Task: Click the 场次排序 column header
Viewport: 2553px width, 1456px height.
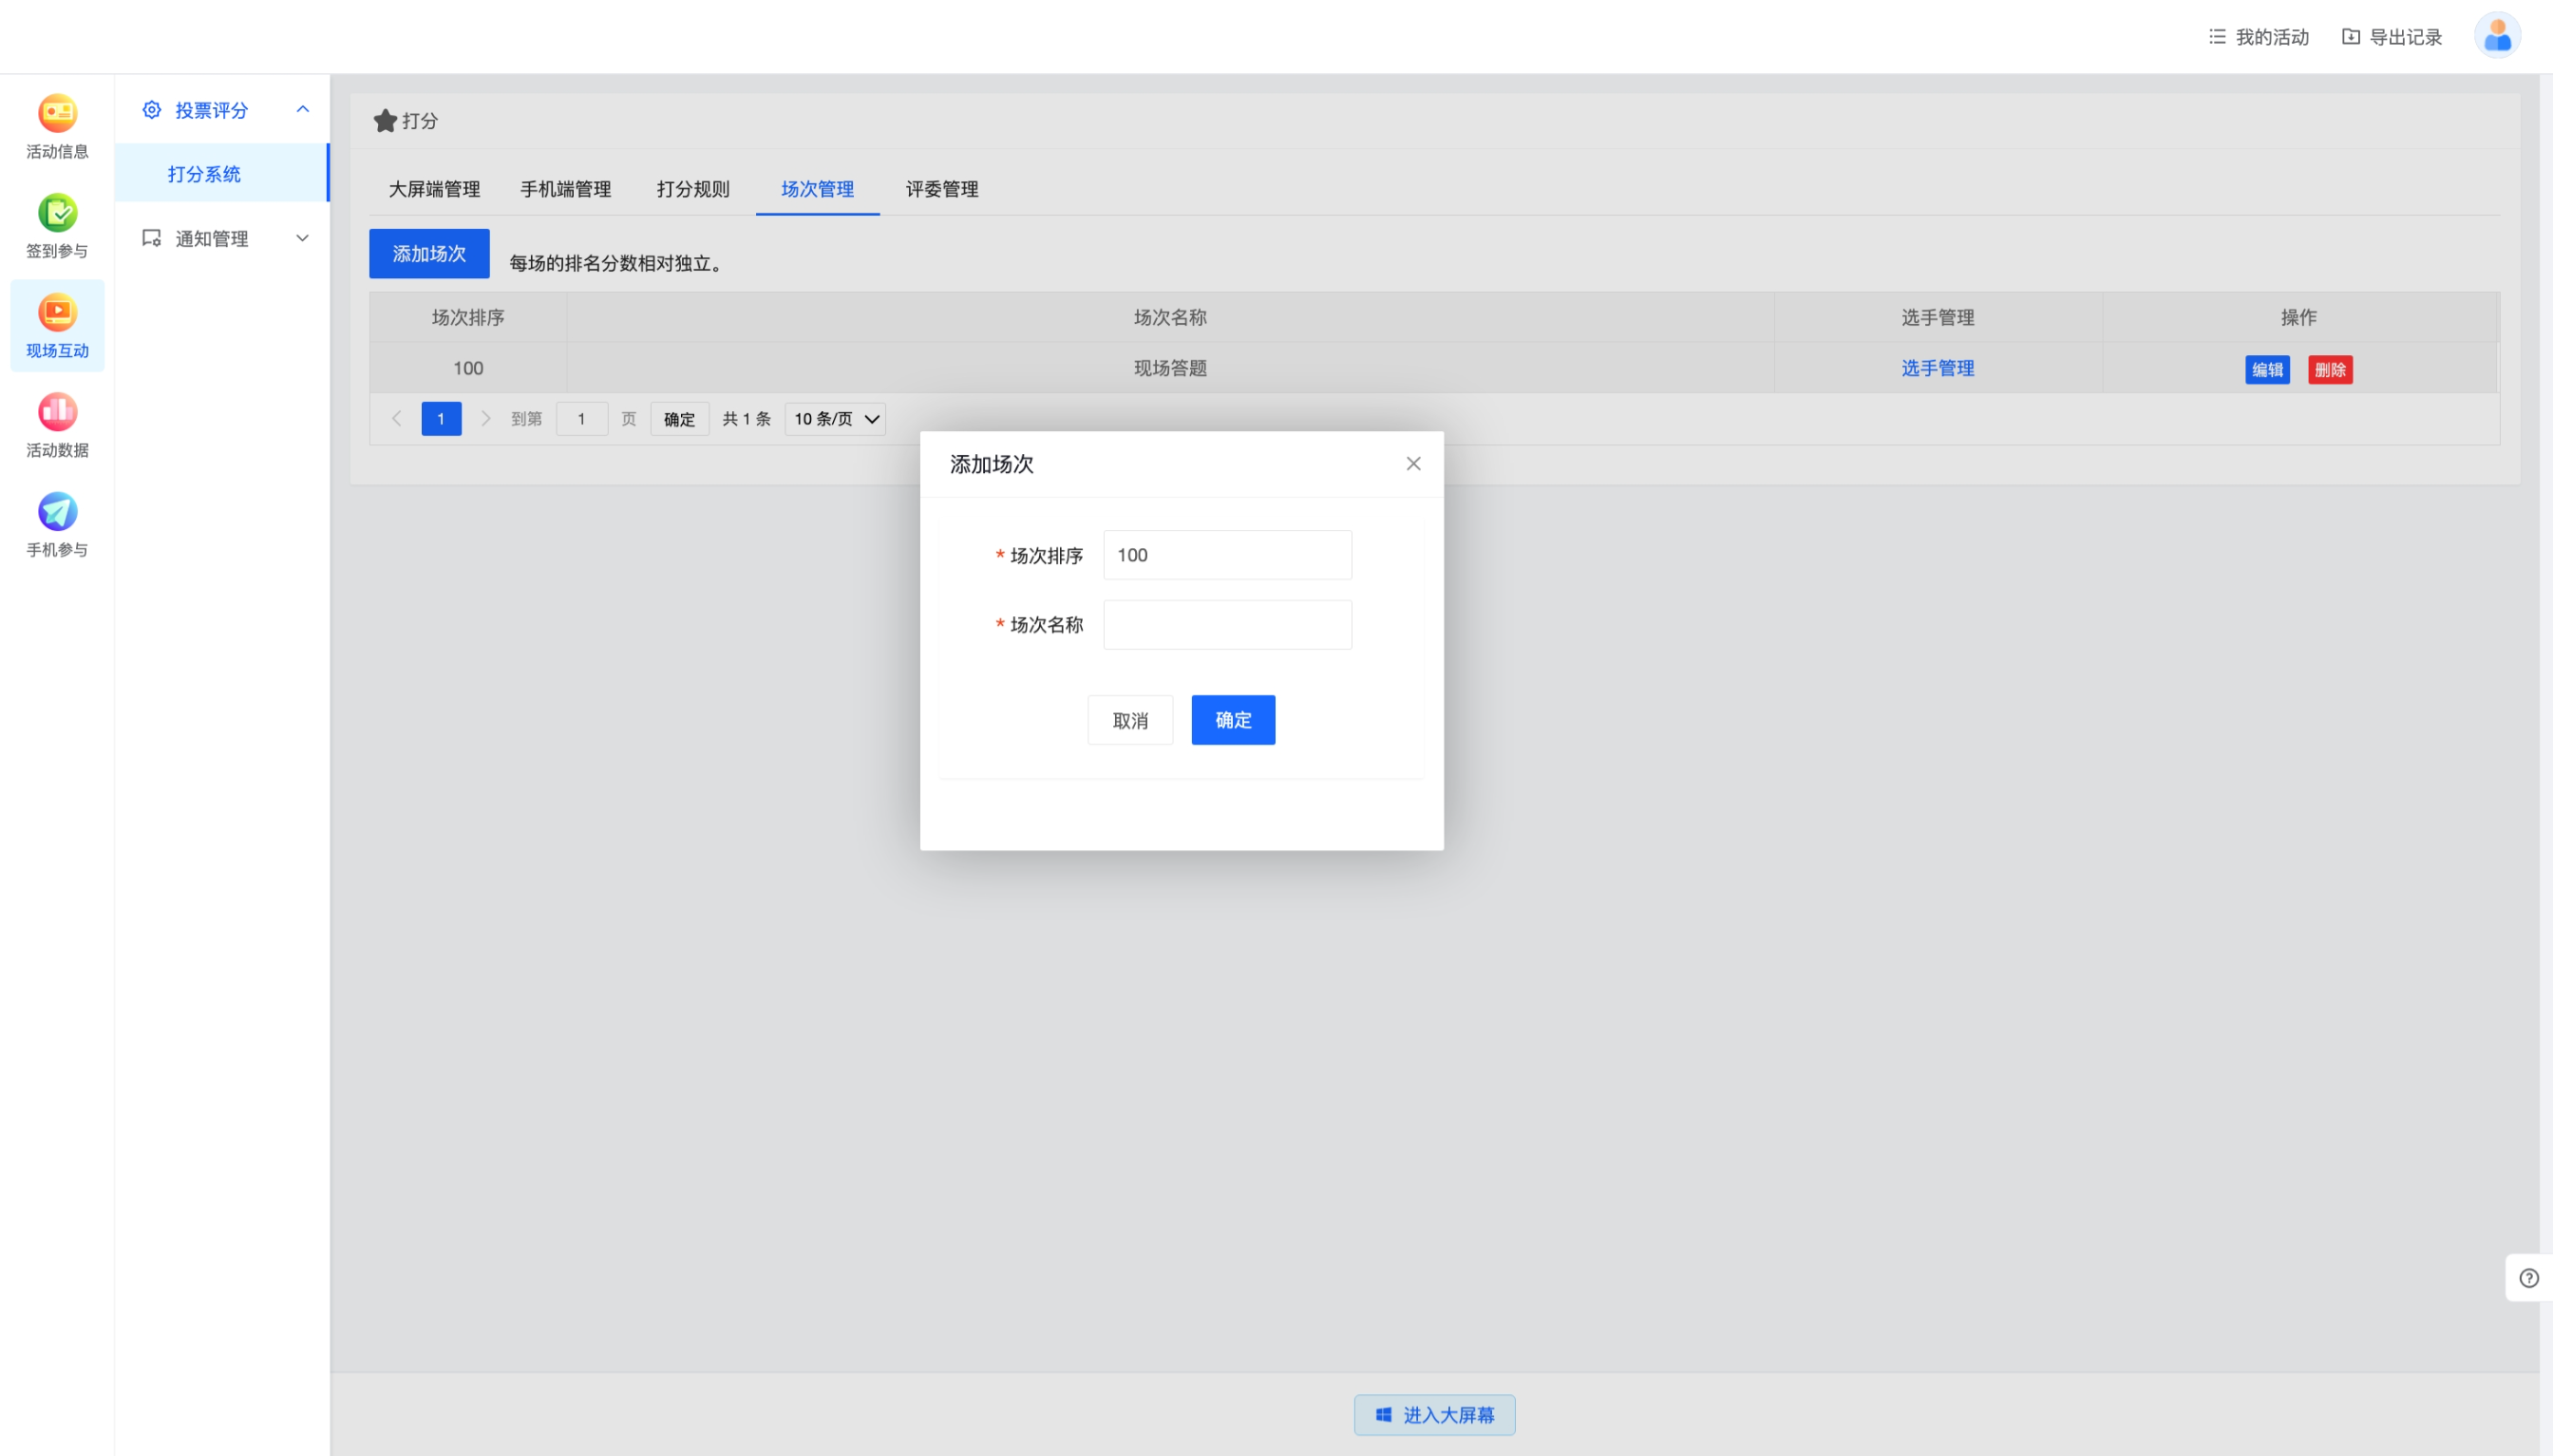Action: (468, 317)
